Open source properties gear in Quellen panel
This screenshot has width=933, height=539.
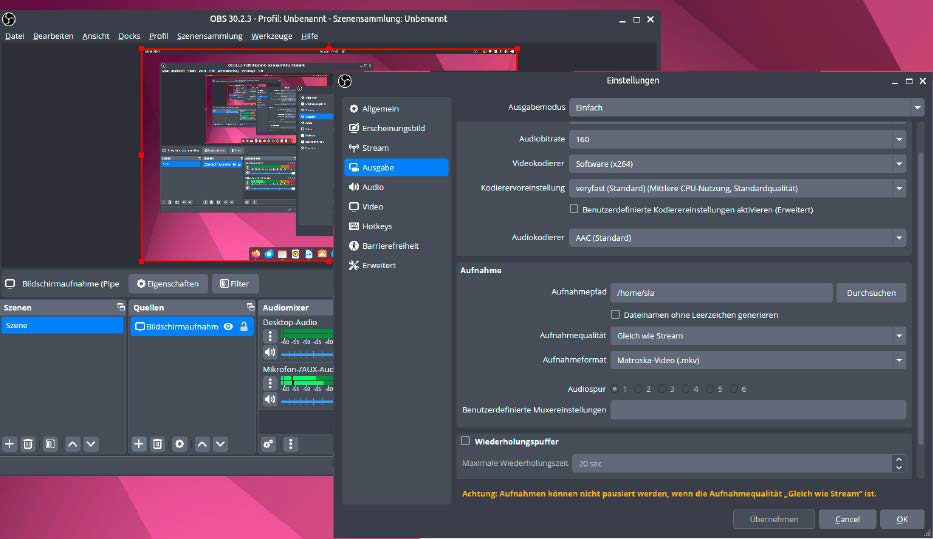coord(179,444)
